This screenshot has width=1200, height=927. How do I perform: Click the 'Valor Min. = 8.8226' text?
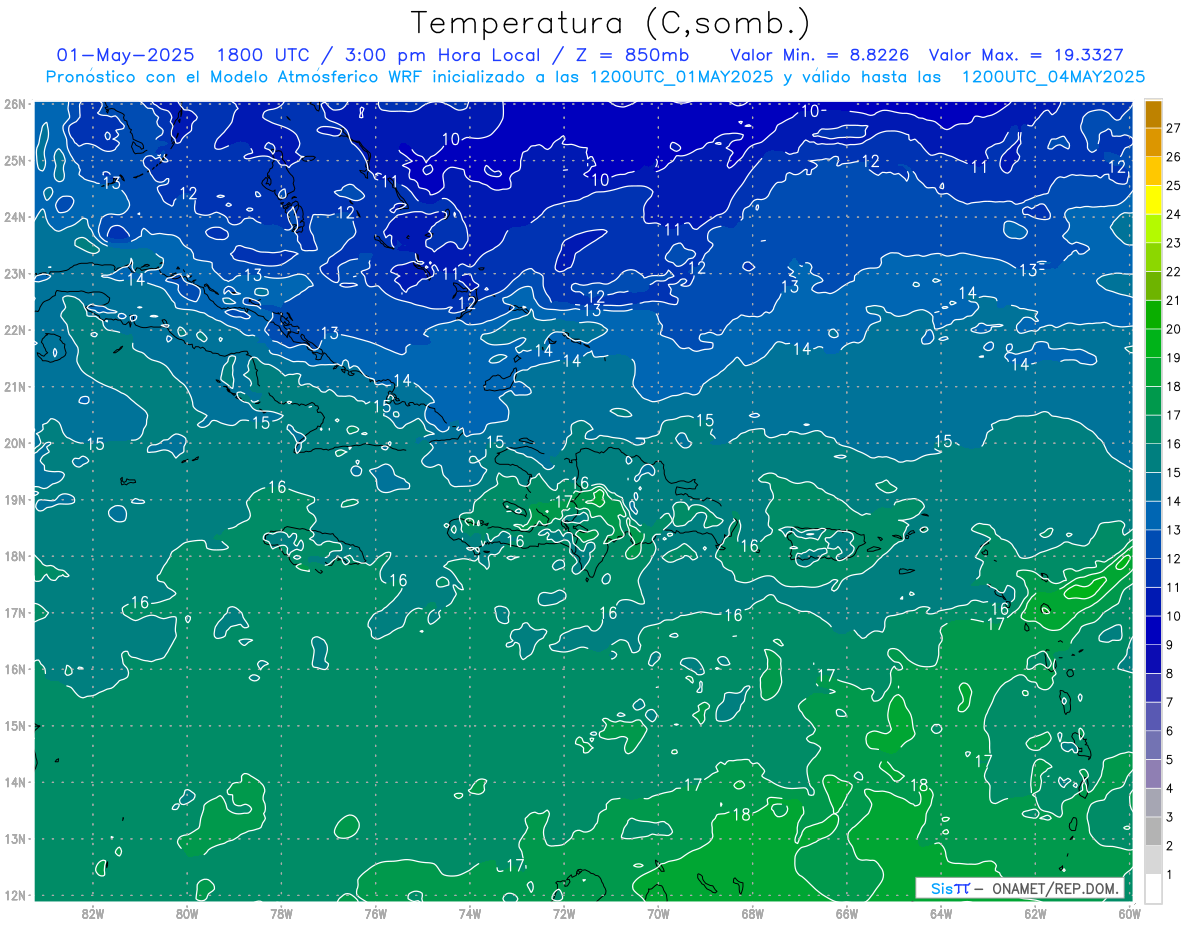point(819,55)
